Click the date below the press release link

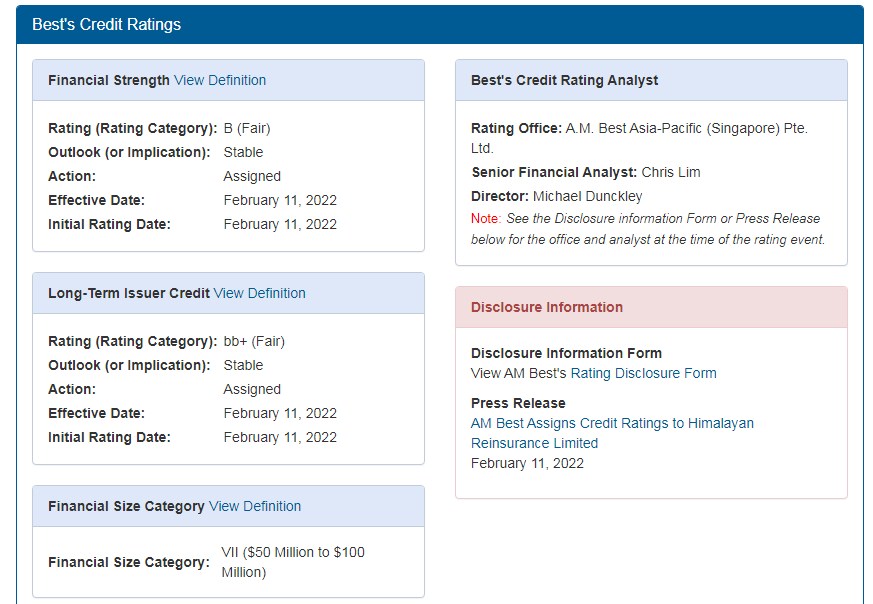coord(527,463)
